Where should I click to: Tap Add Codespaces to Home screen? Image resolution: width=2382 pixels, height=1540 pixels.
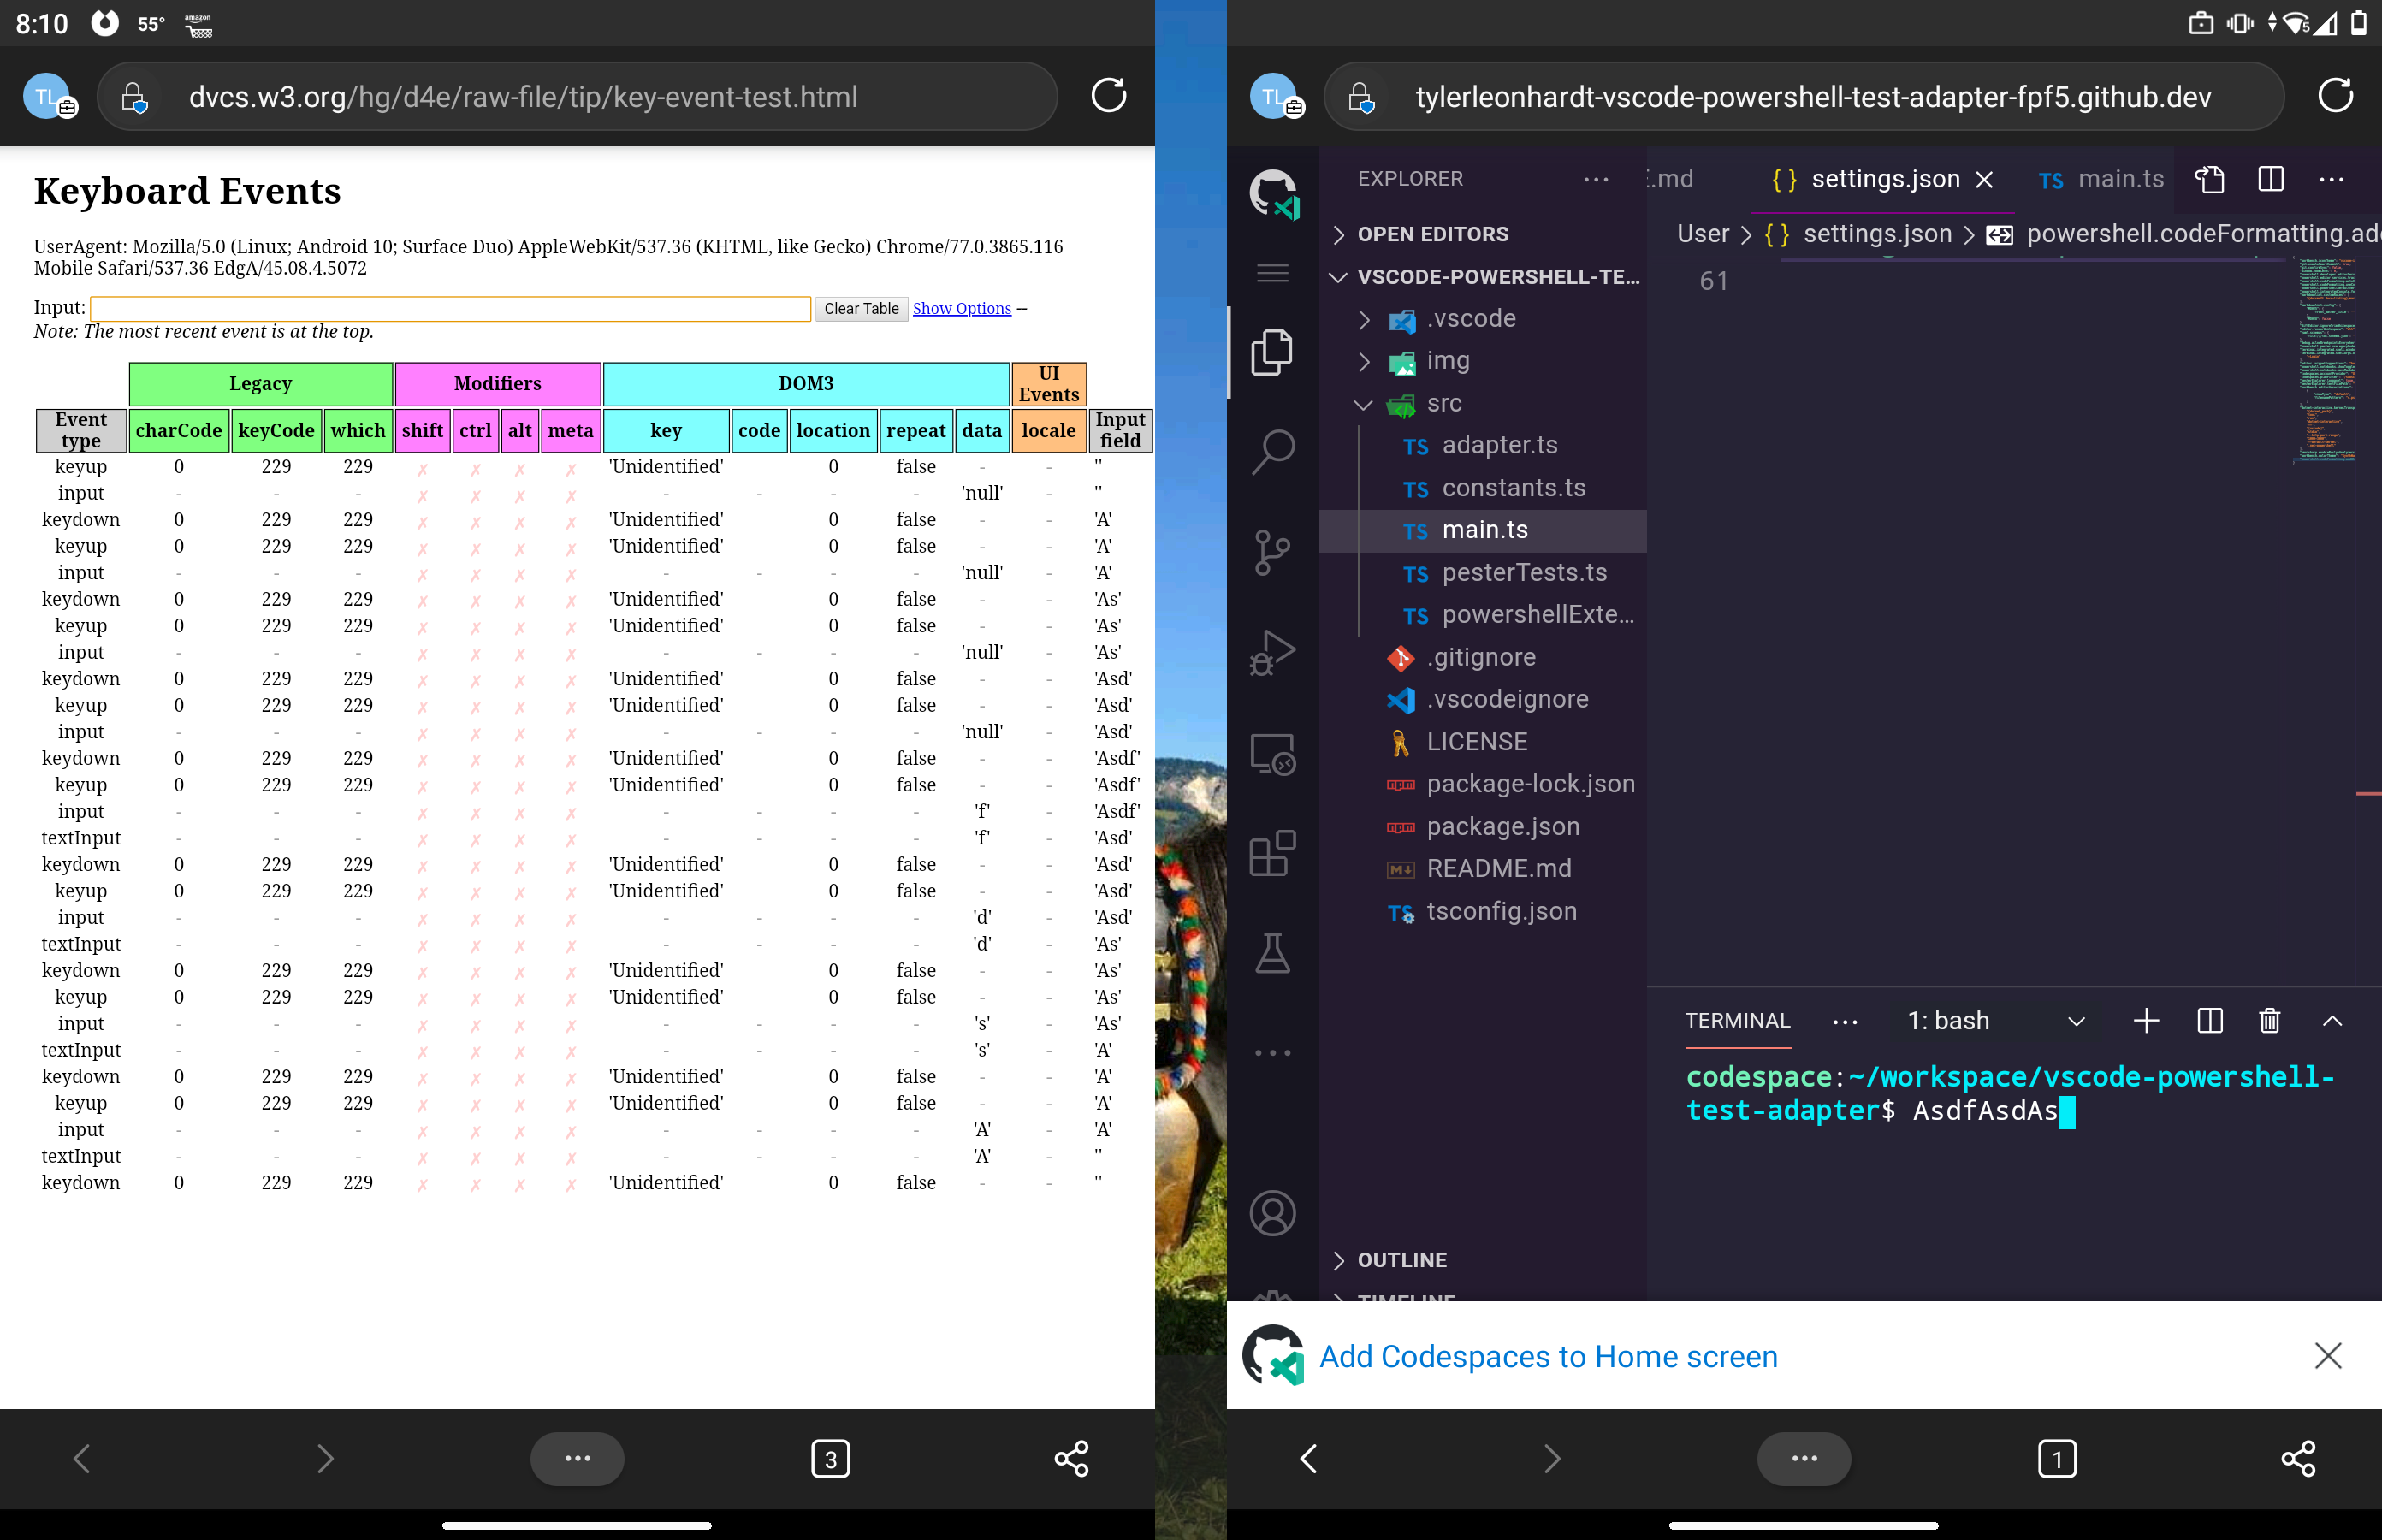(1548, 1356)
